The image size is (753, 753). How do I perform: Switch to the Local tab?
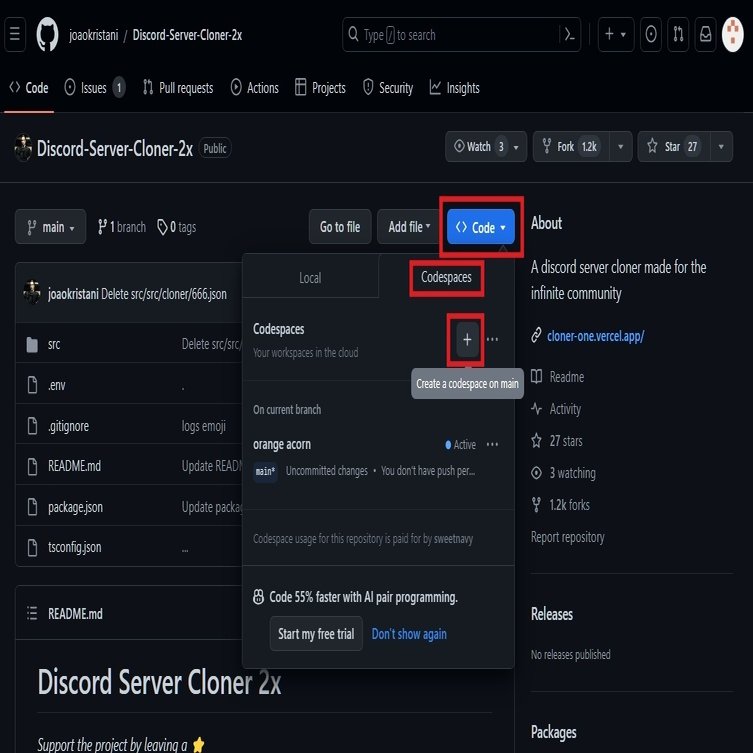310,278
